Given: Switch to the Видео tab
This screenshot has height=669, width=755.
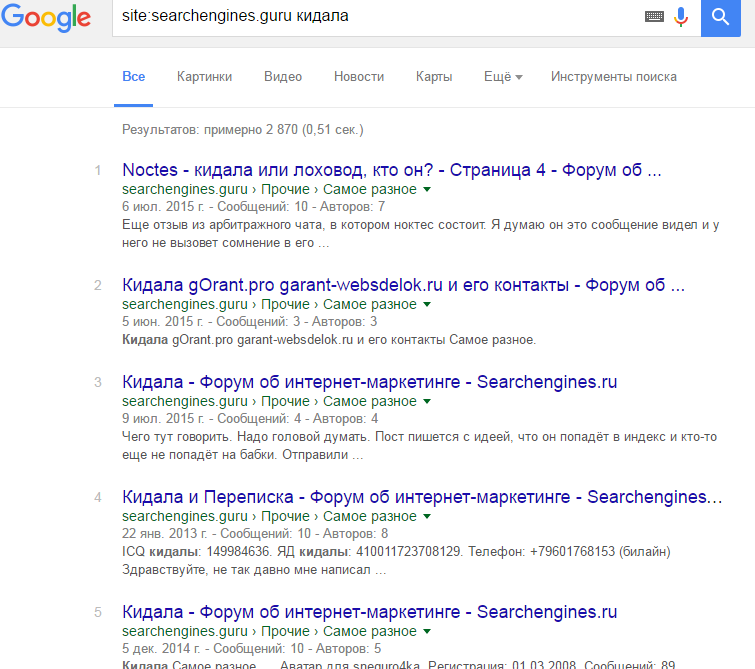Looking at the screenshot, I should pos(283,77).
